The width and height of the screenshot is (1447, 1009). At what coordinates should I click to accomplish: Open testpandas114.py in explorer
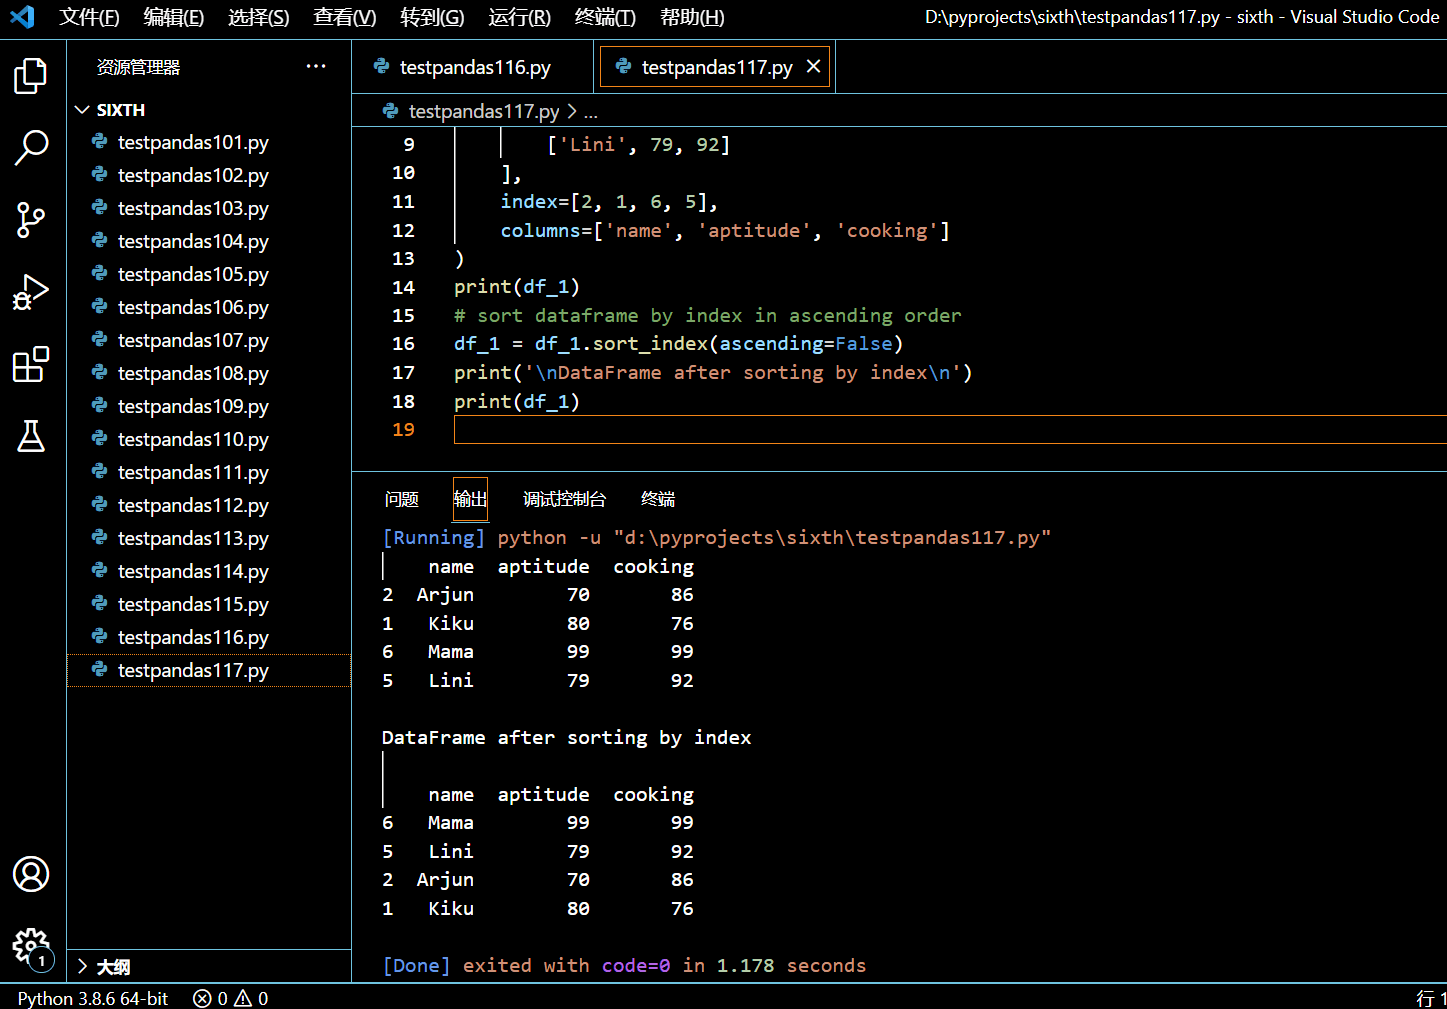click(209, 571)
